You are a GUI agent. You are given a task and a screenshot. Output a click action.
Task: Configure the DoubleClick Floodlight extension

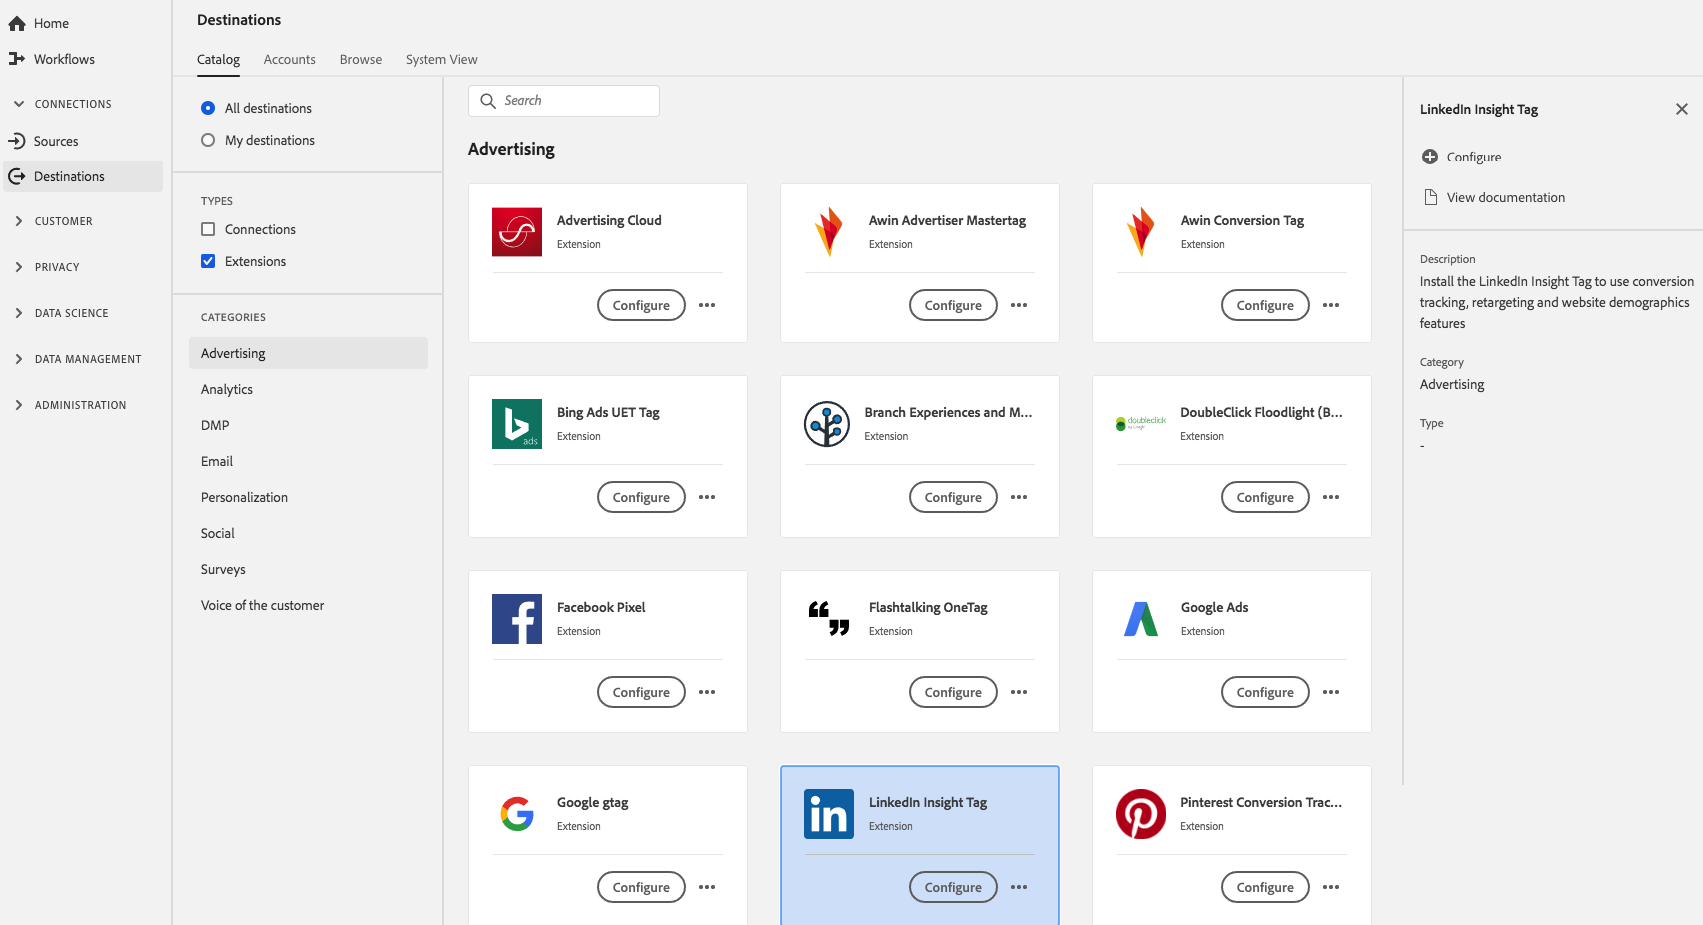coord(1265,497)
